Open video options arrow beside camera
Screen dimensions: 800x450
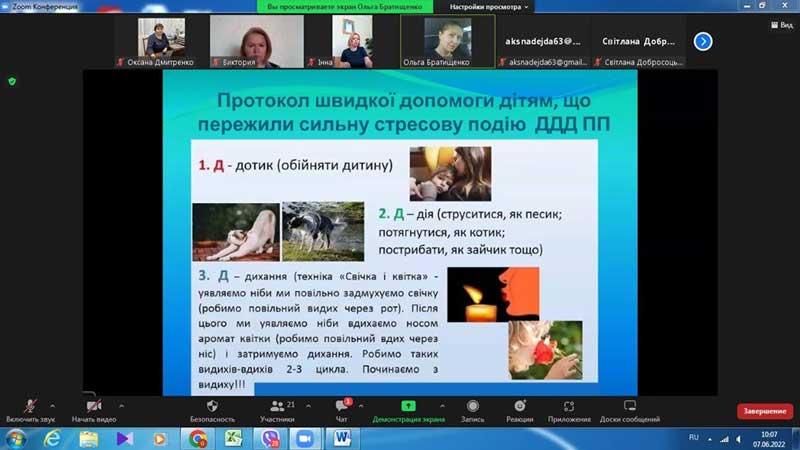(x=121, y=406)
